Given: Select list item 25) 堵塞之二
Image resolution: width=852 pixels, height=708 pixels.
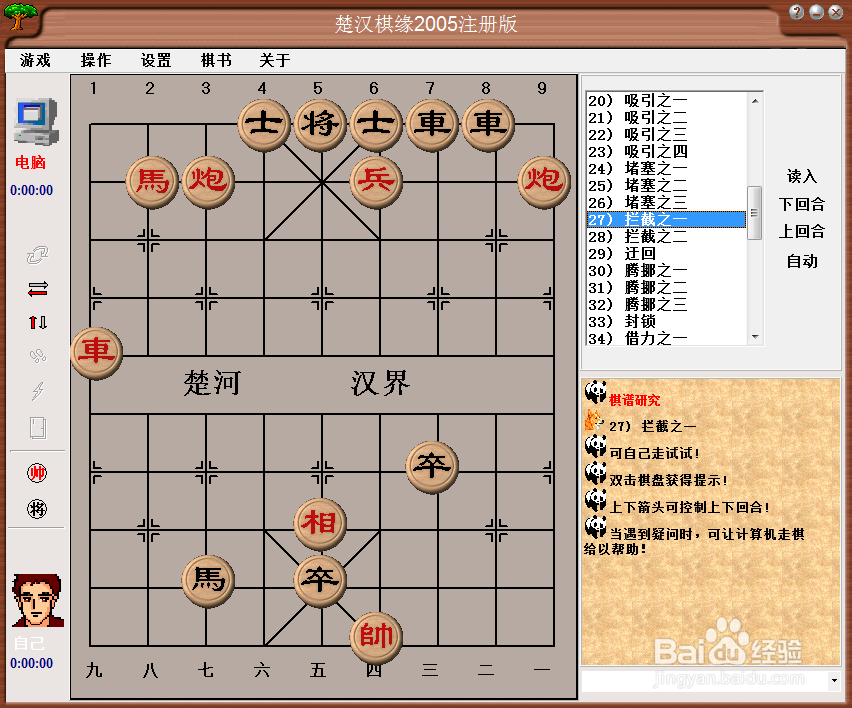Looking at the screenshot, I should click(x=666, y=186).
